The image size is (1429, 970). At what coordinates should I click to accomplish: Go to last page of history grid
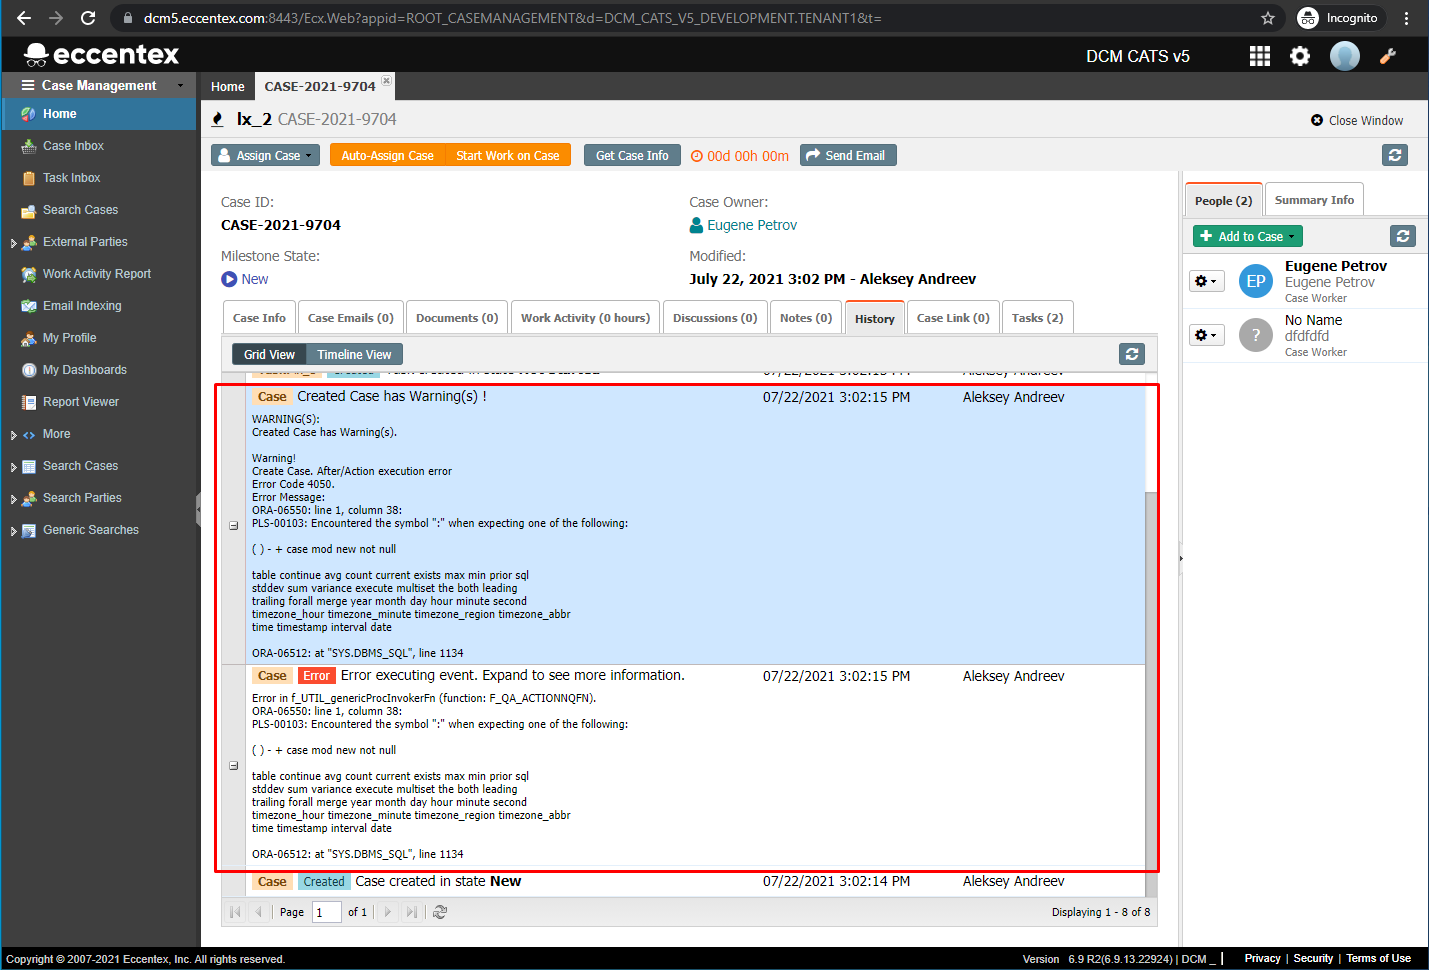point(411,912)
